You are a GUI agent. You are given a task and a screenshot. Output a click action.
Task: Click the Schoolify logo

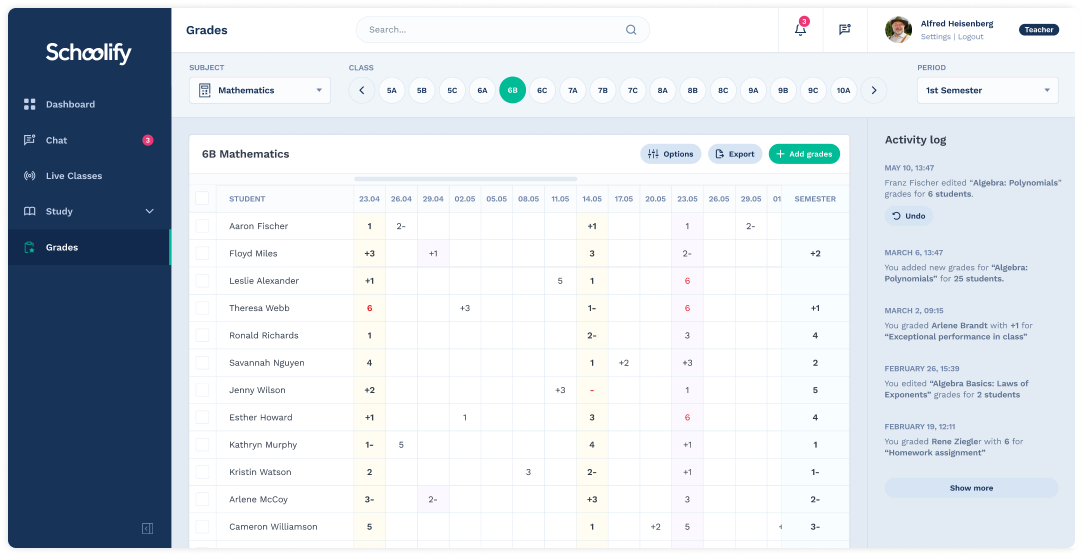click(x=88, y=52)
